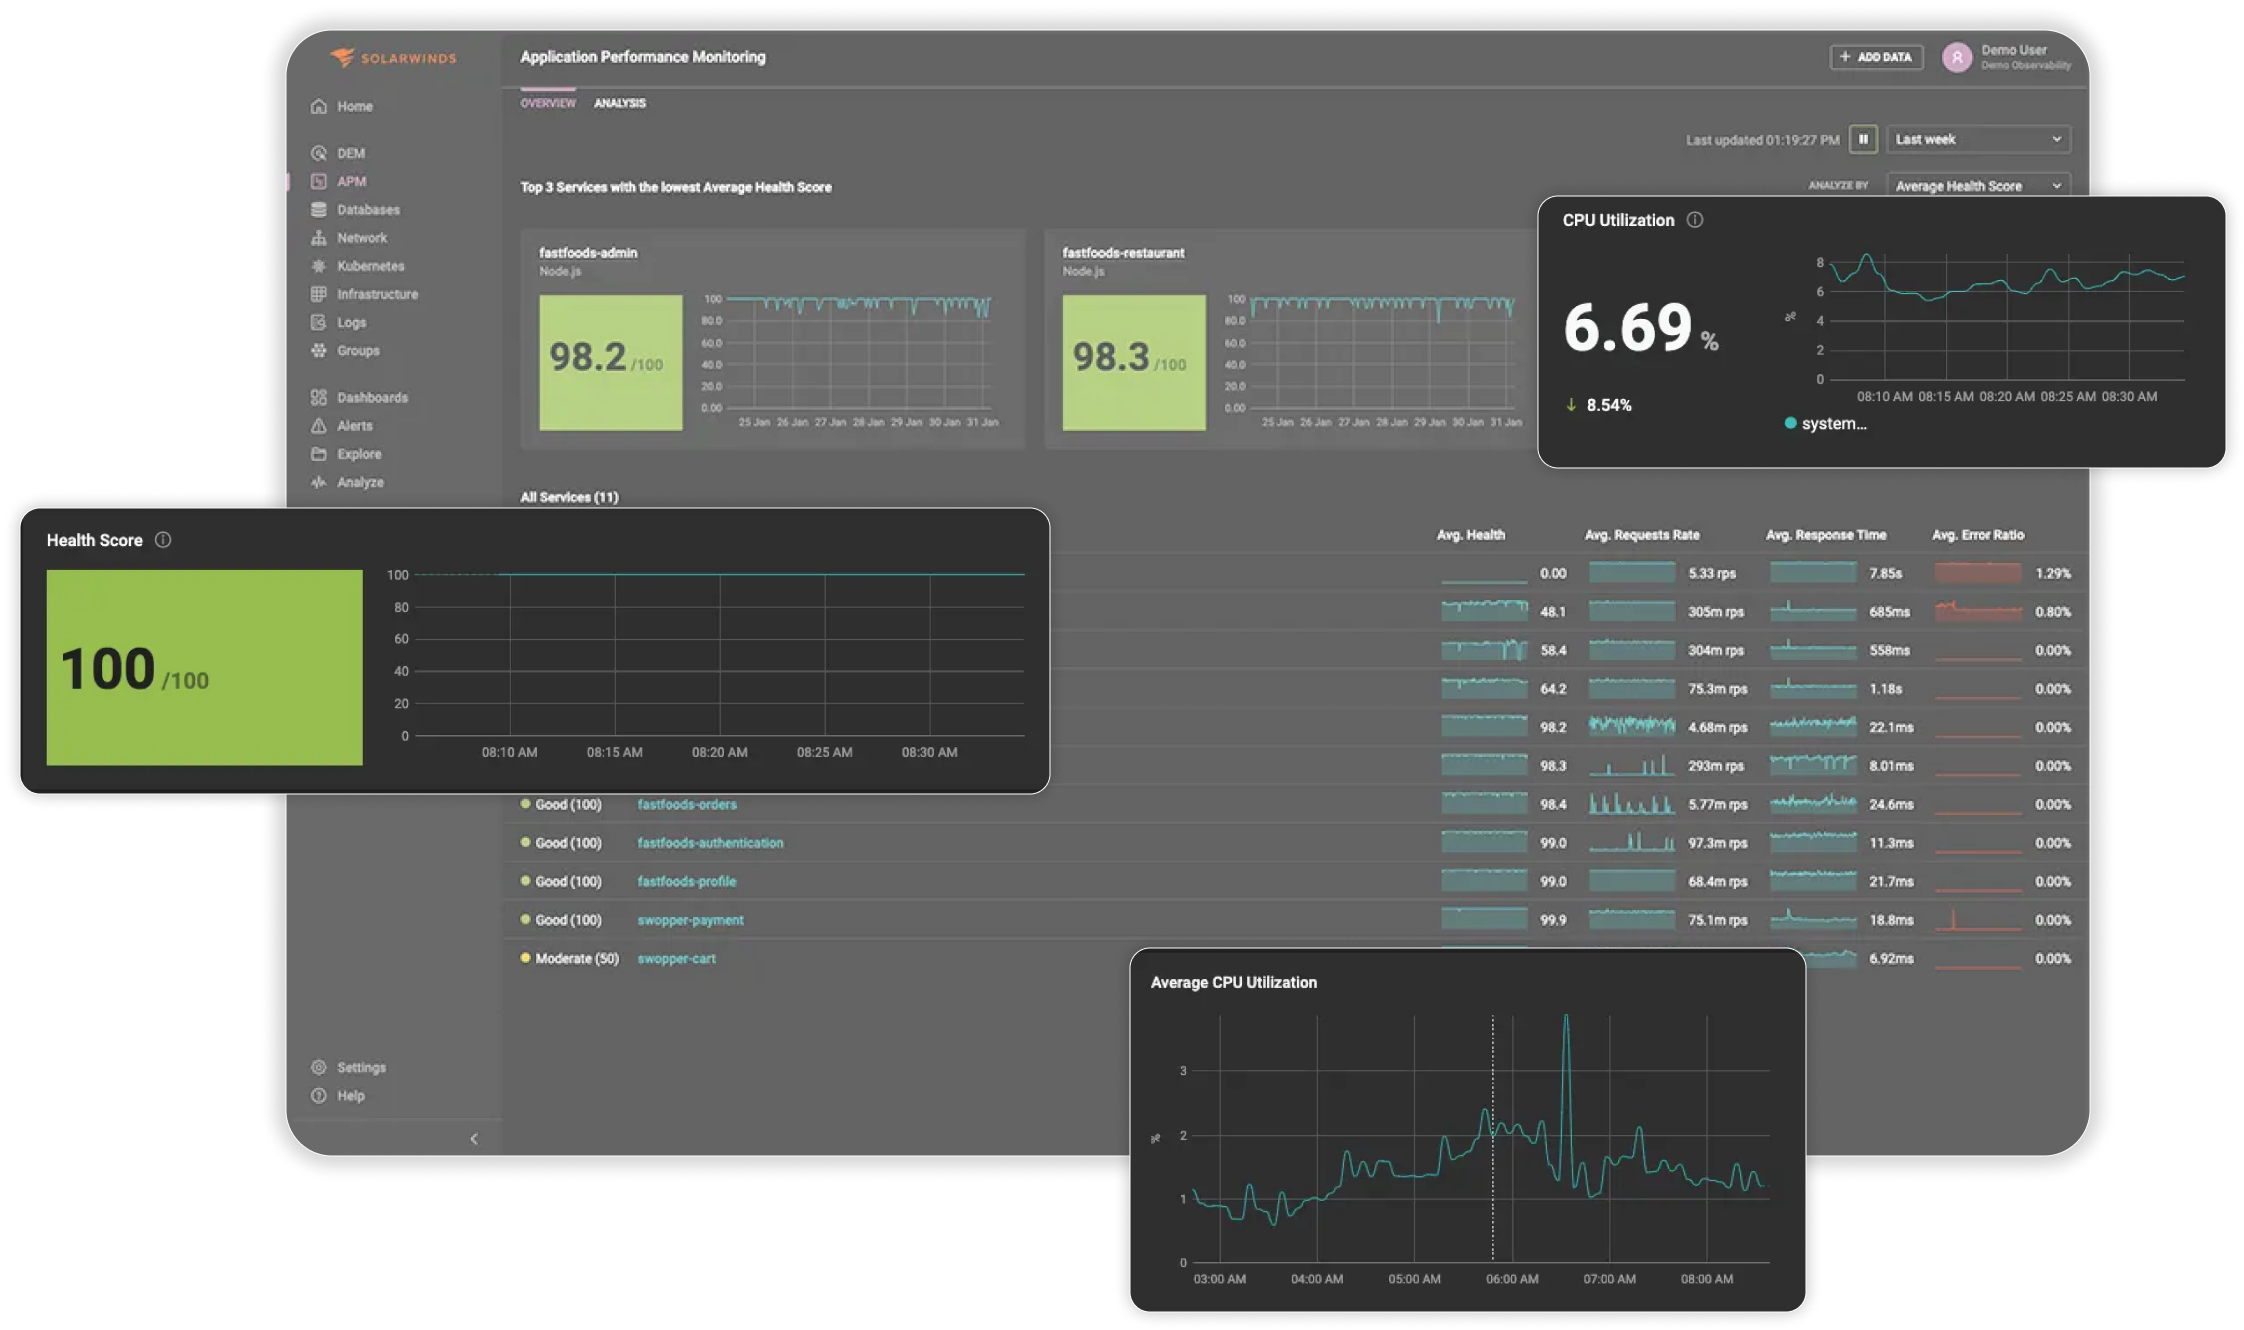This screenshot has width=2244, height=1330.
Task: Open the fastfoods-orders service link
Action: [x=687, y=804]
